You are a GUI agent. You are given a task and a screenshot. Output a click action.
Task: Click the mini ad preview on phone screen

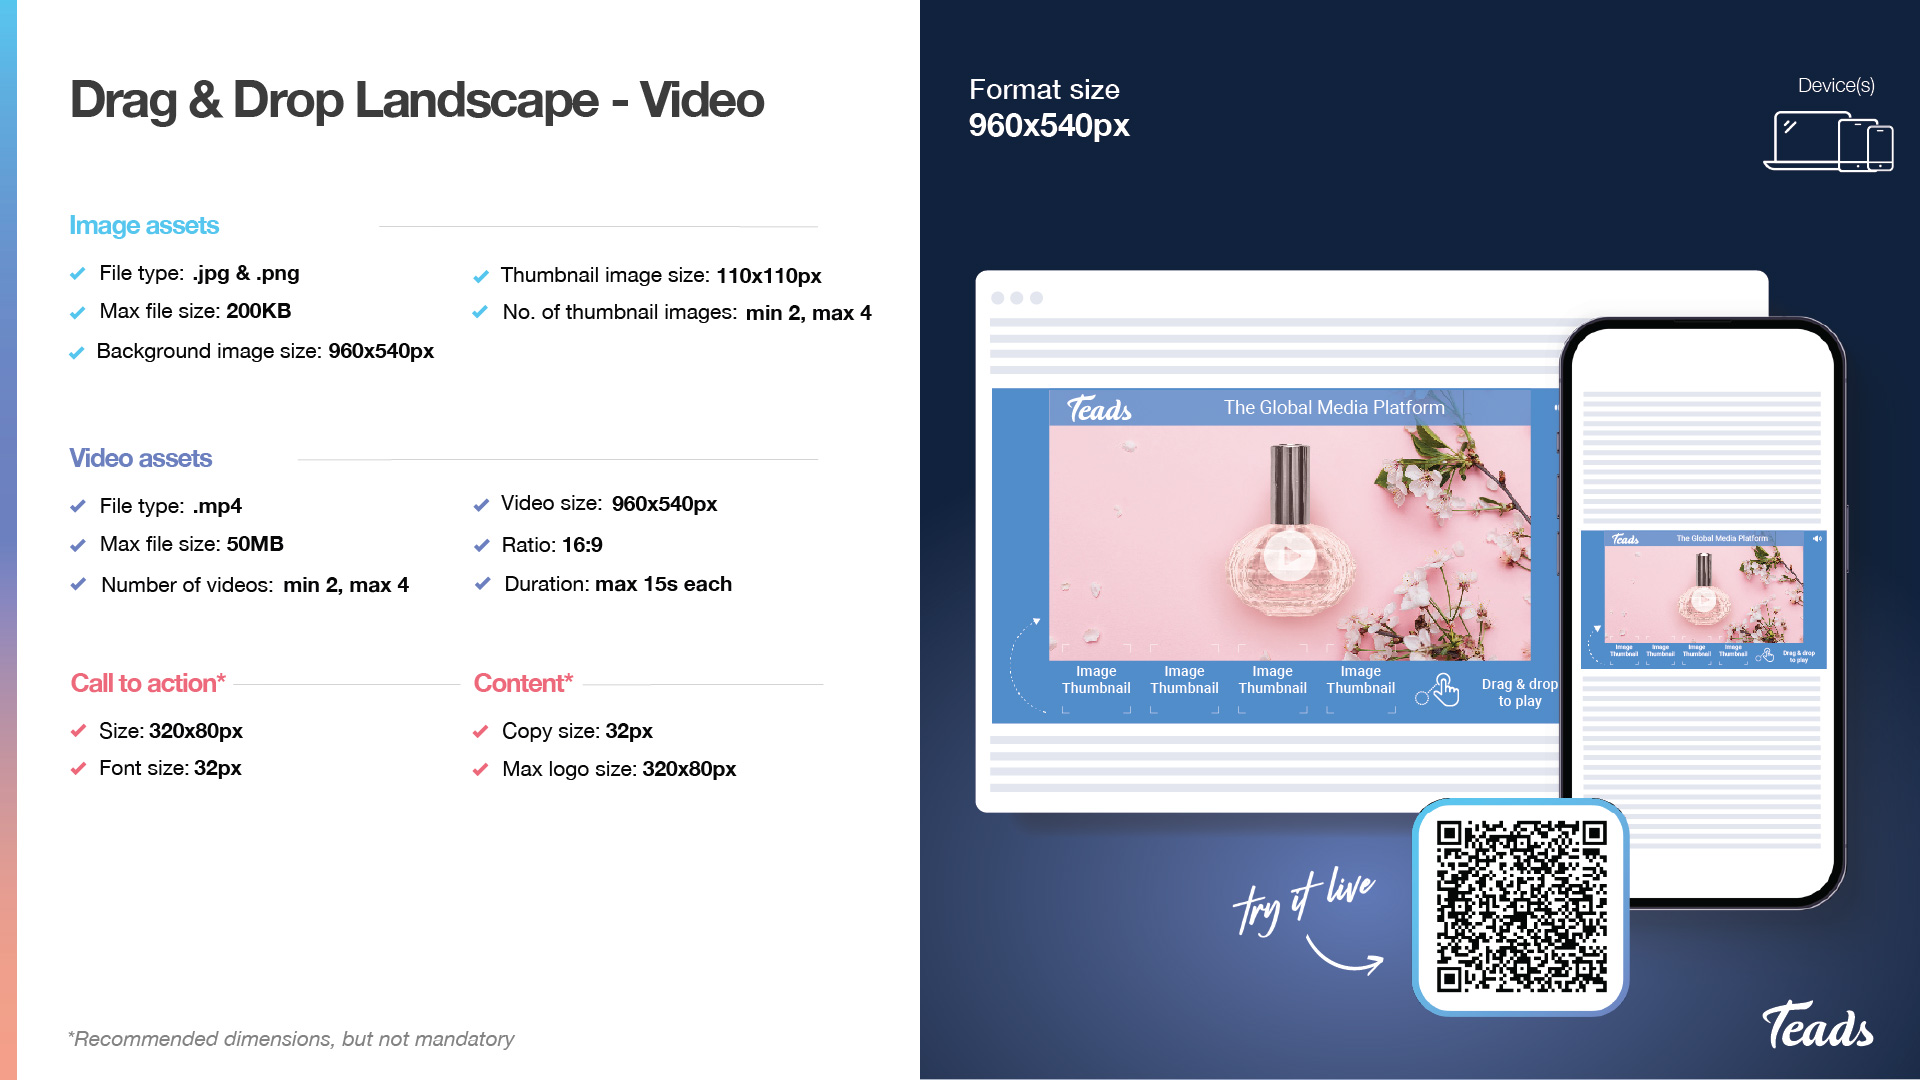click(1703, 598)
